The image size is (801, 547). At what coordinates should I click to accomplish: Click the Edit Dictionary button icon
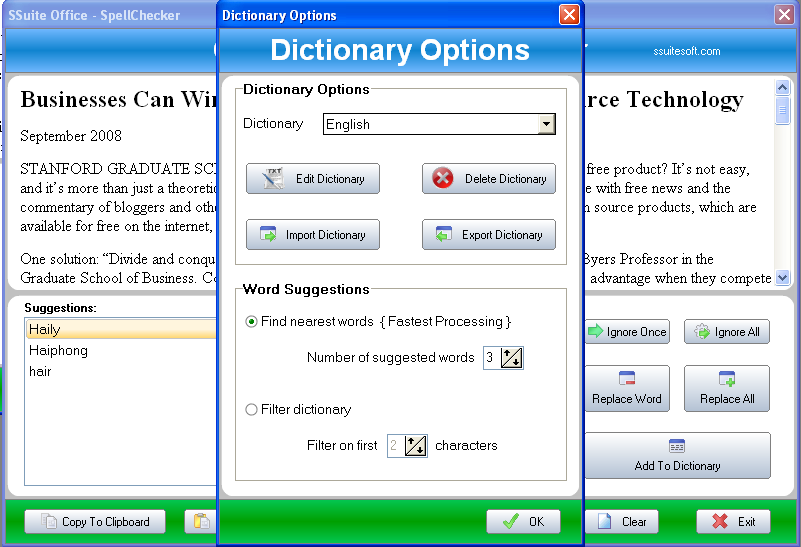(x=273, y=179)
